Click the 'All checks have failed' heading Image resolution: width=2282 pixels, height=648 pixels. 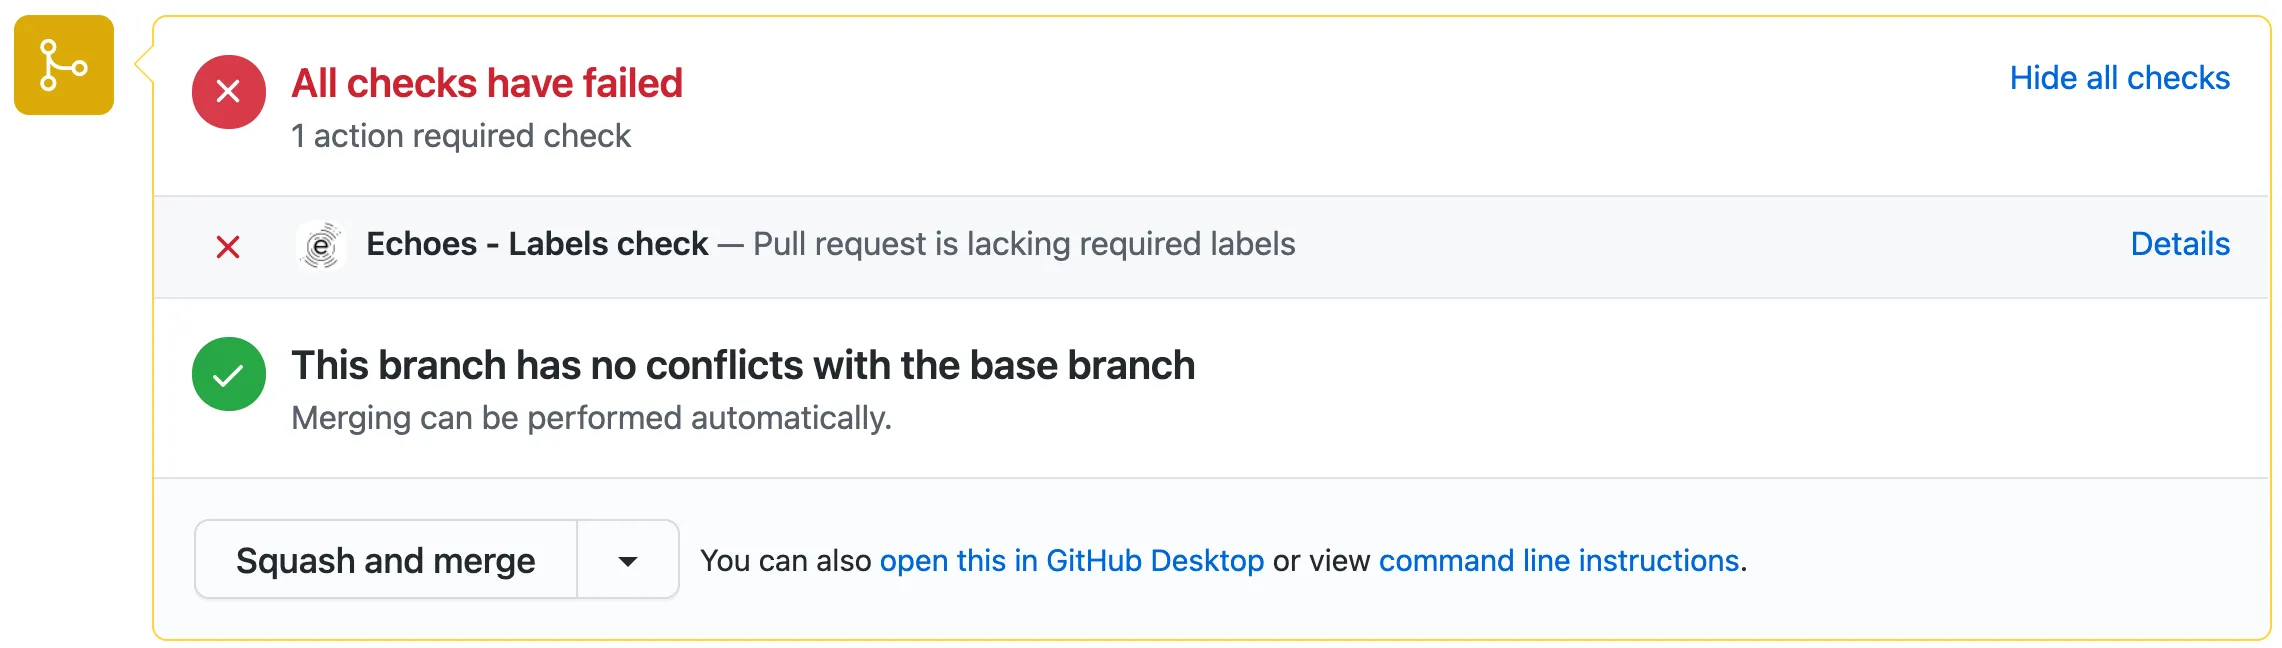tap(487, 83)
